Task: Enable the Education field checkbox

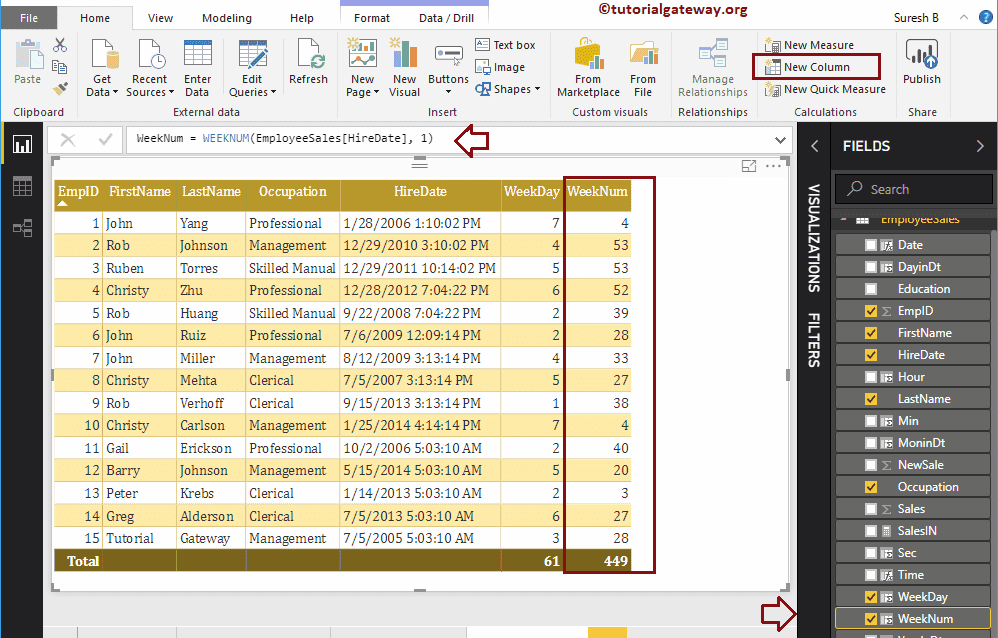Action: point(871,289)
